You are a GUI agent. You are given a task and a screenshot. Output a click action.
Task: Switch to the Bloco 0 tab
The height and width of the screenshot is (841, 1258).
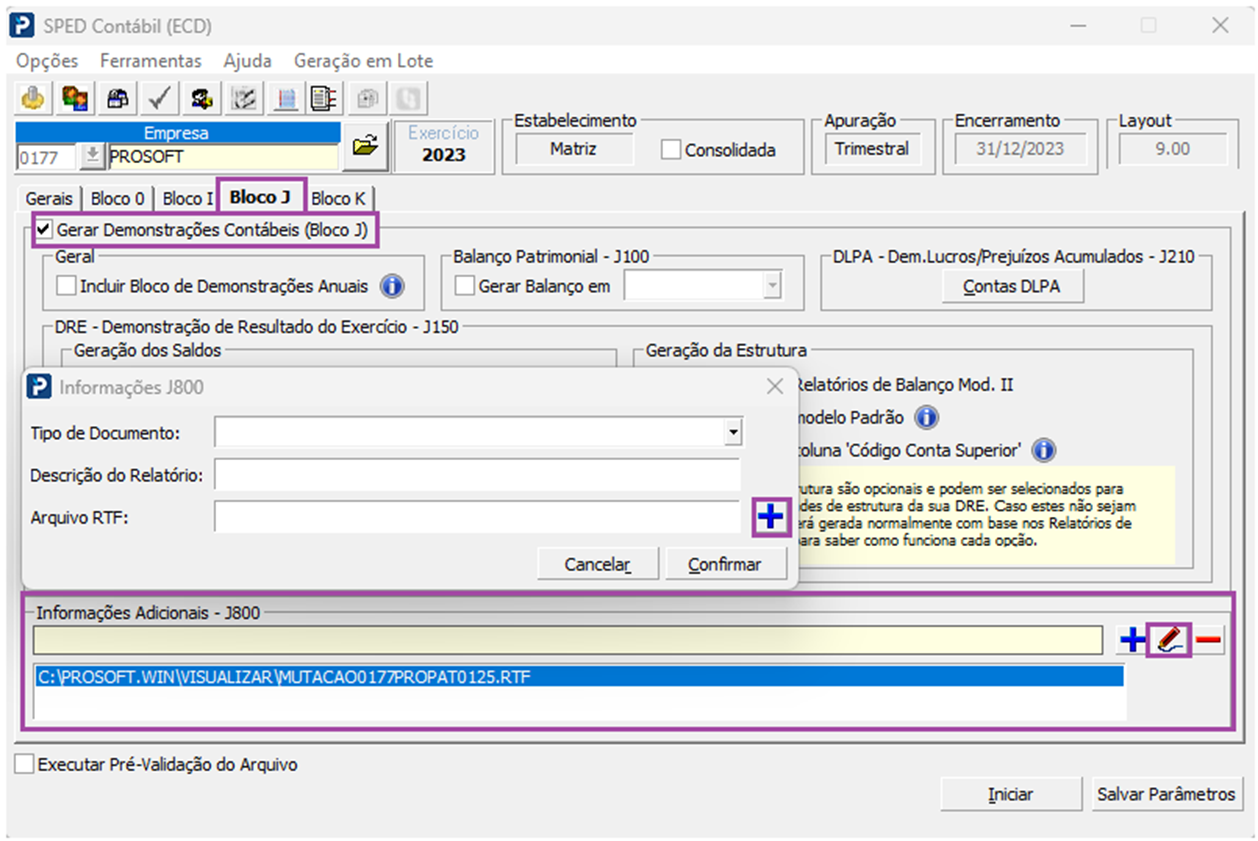pyautogui.click(x=118, y=199)
